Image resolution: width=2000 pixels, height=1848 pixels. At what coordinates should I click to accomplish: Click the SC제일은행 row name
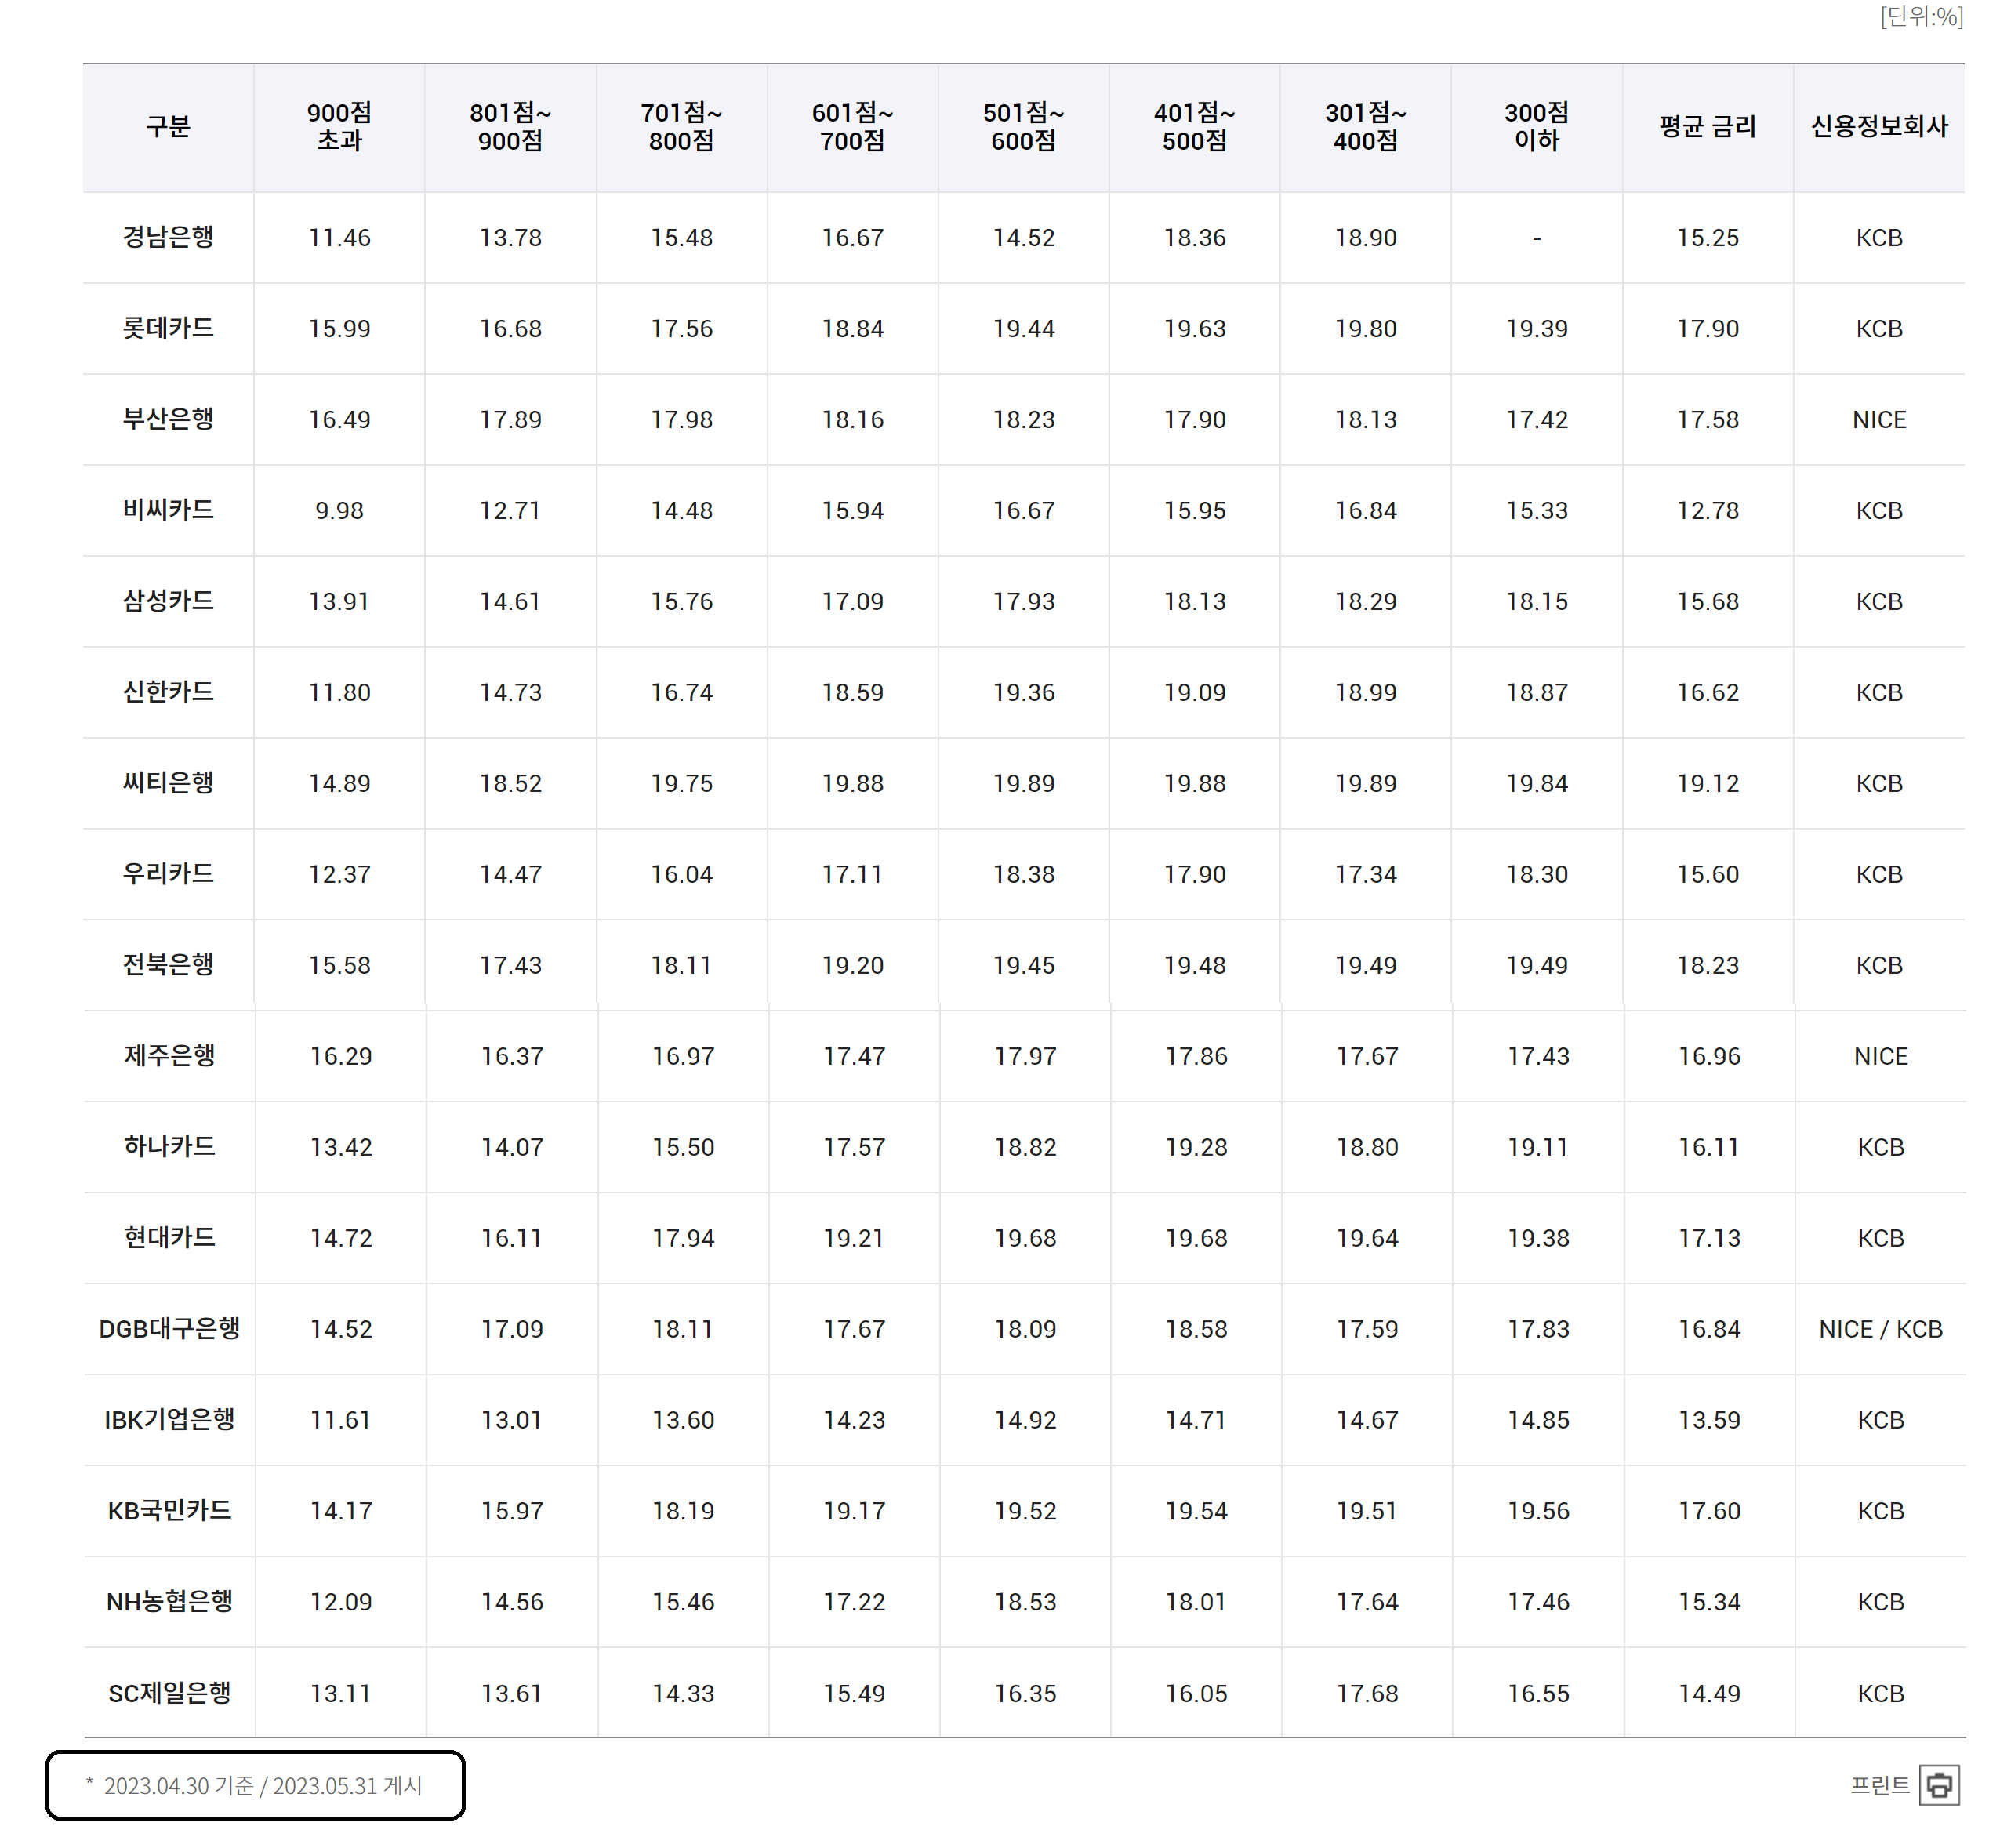coord(169,1693)
